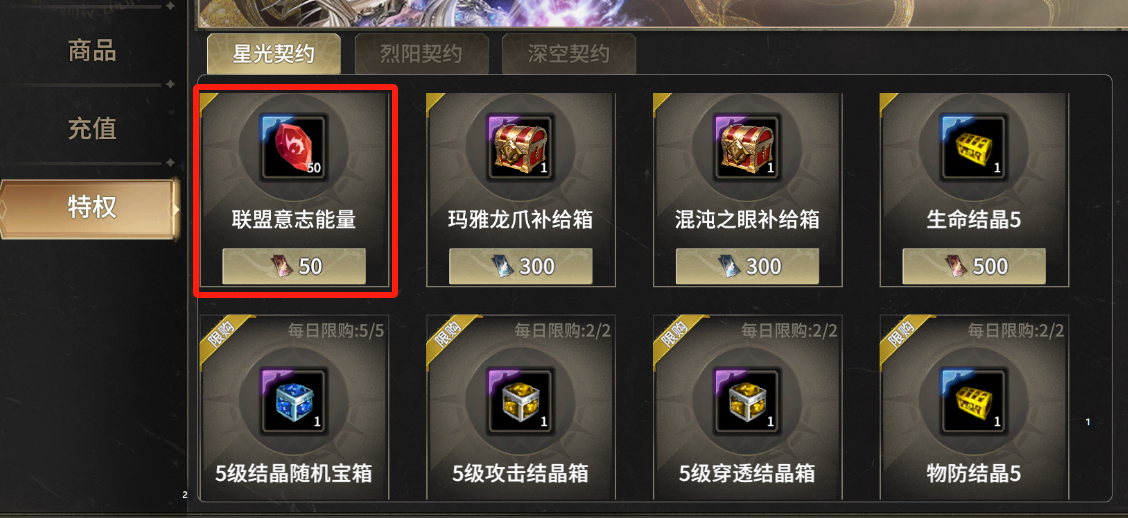
Task: Select the 混沌之眼补给箱 chest icon
Action: click(747, 146)
